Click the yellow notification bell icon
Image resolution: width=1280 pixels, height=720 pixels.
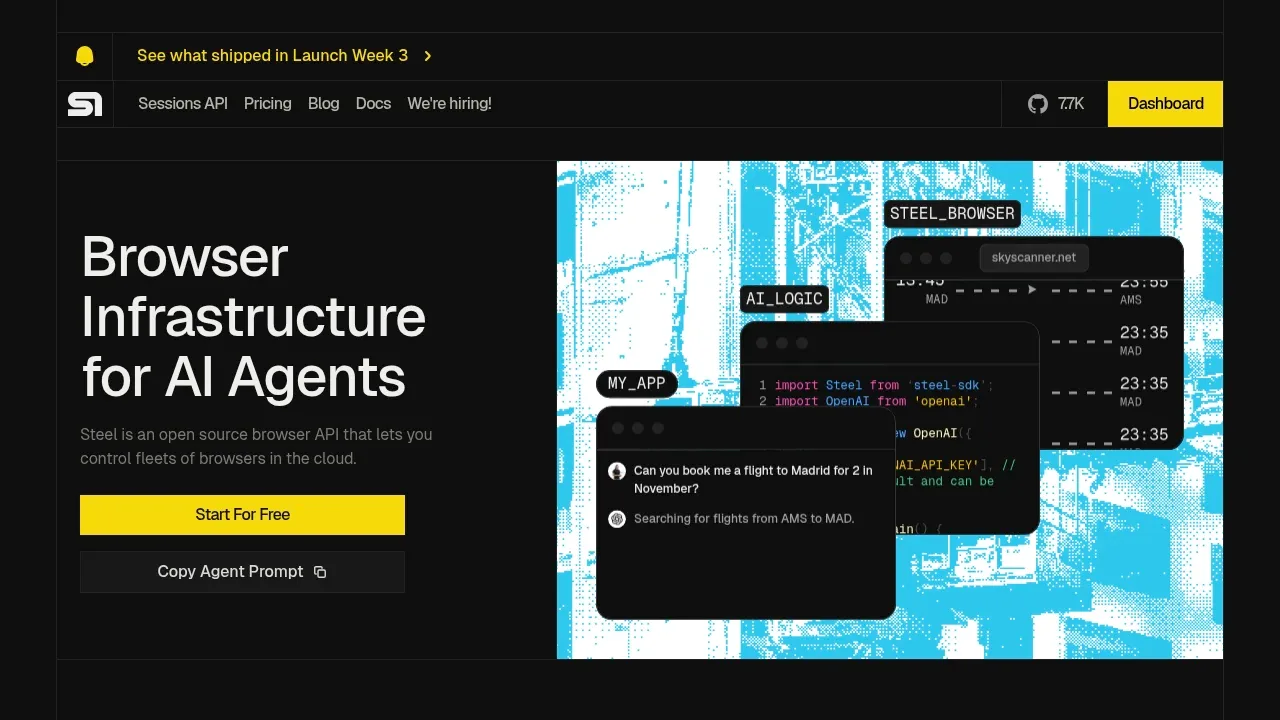click(x=85, y=56)
